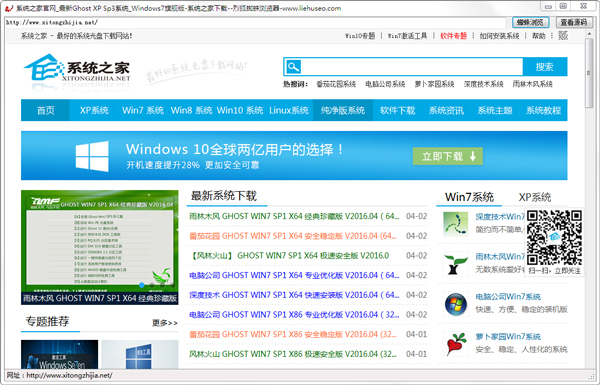Click the 雨林木风Win7 sprout icon
This screenshot has height=385, width=600.
[x=456, y=264]
